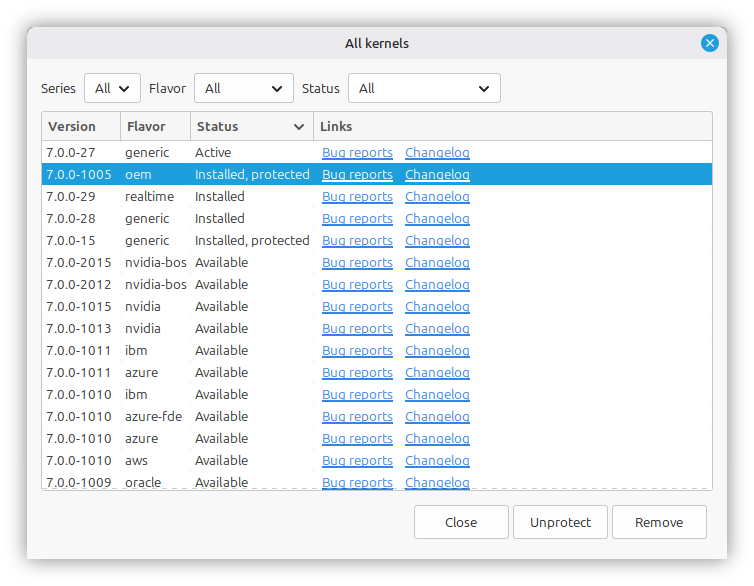Open Changelog for 7.0.0-1010 azure
Viewport: 754px width, 586px height.
[x=437, y=439]
